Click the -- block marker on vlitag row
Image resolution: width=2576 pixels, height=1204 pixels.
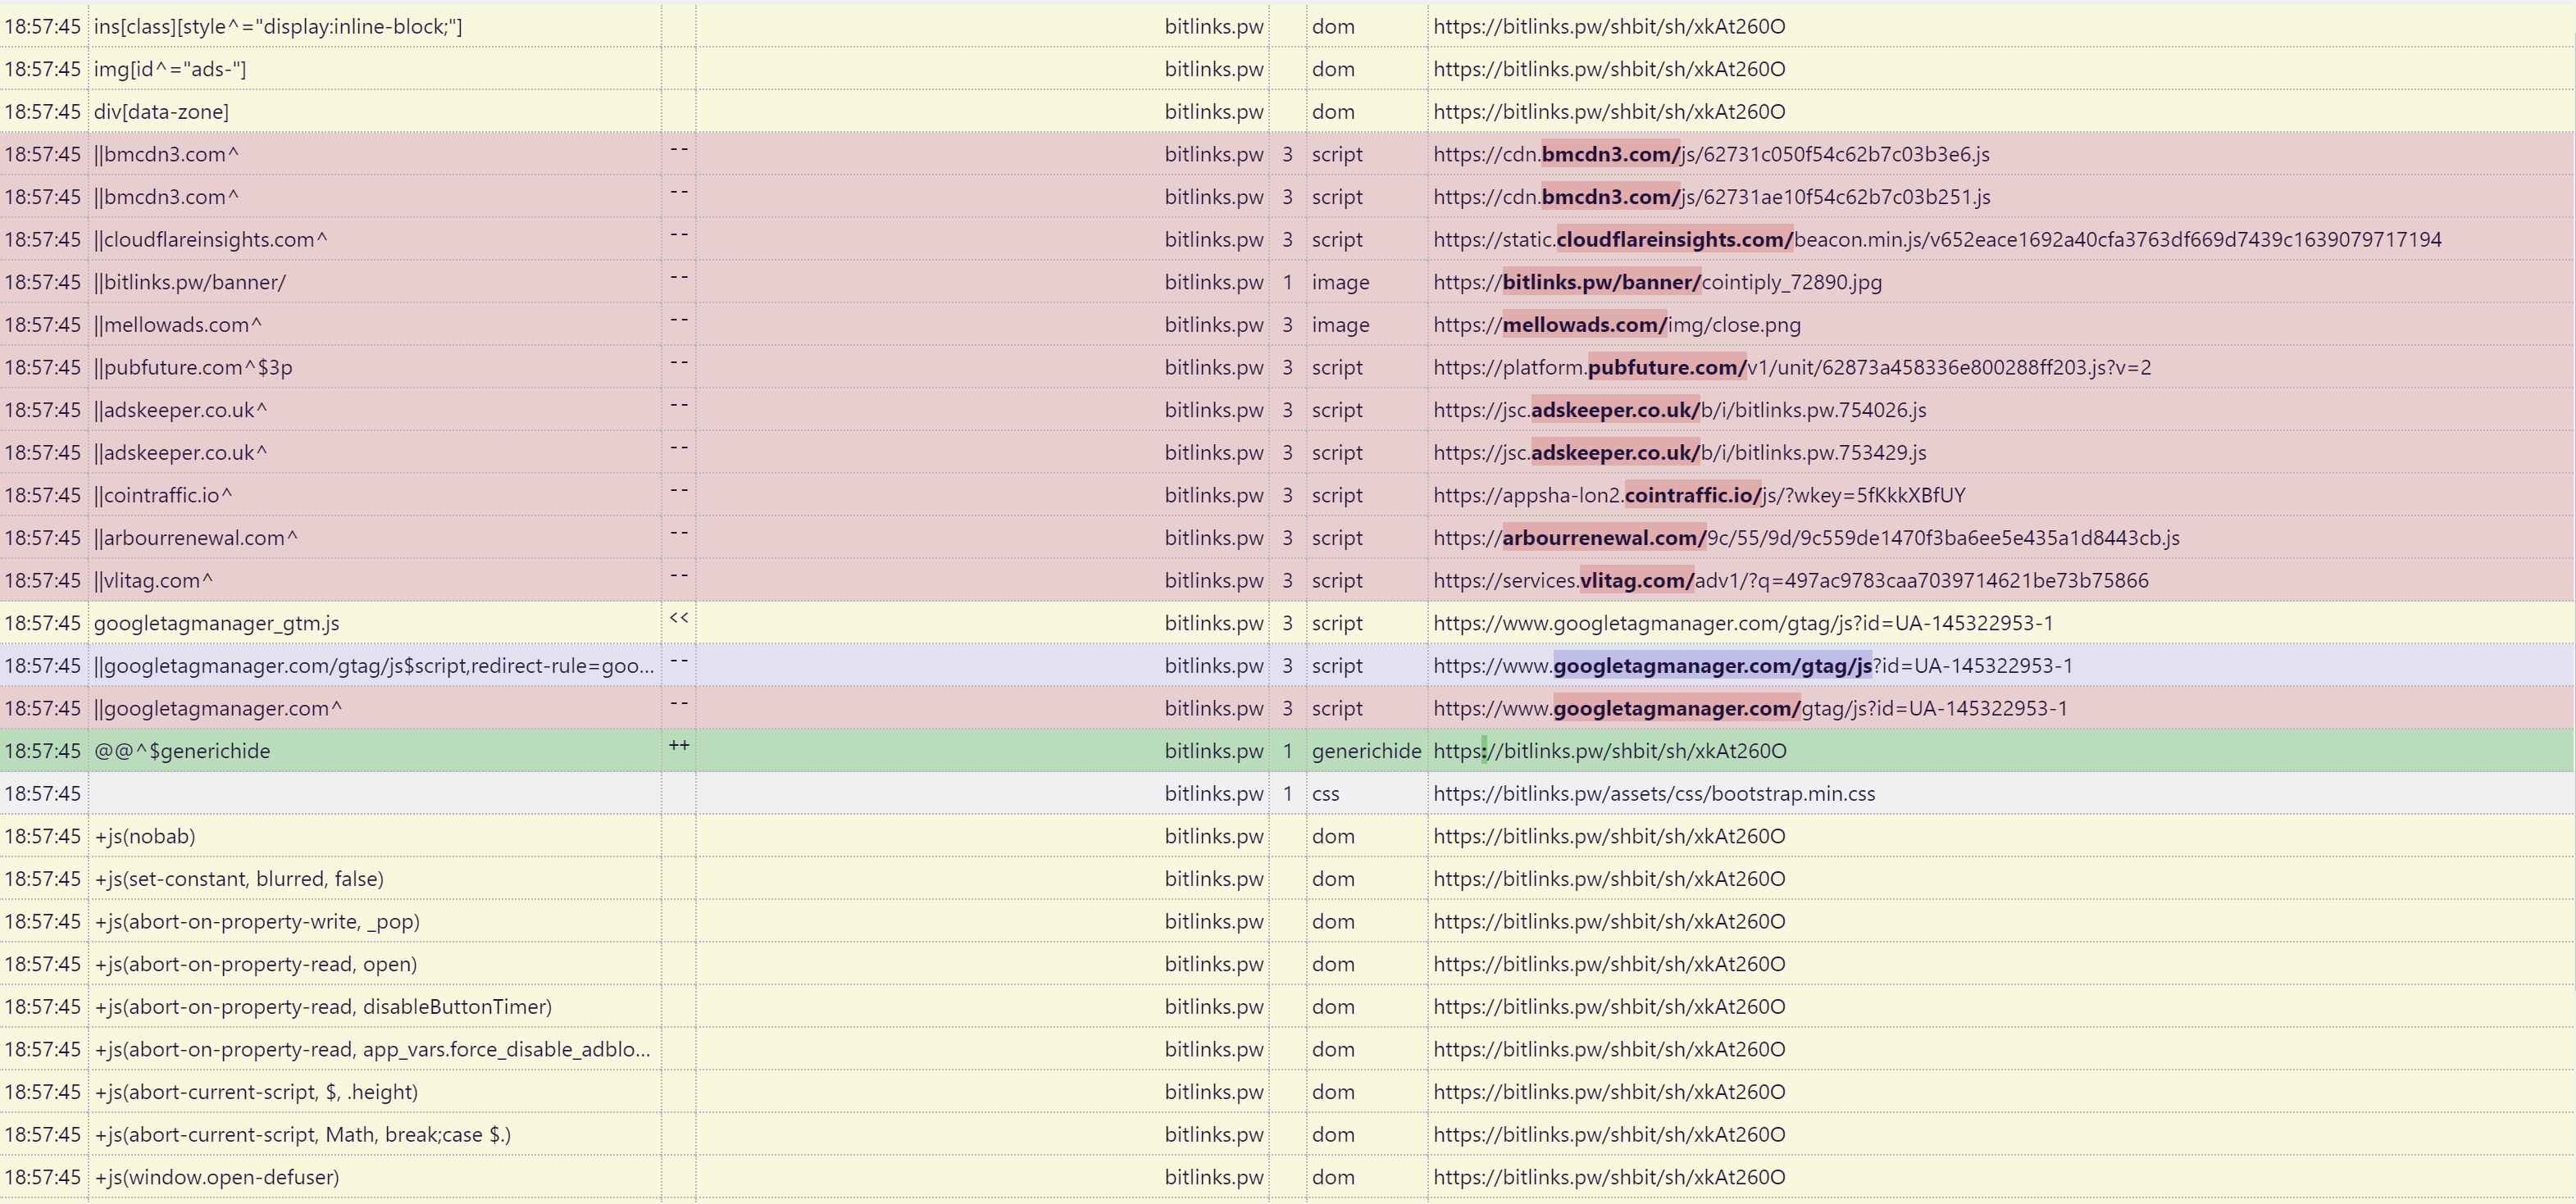tap(679, 575)
